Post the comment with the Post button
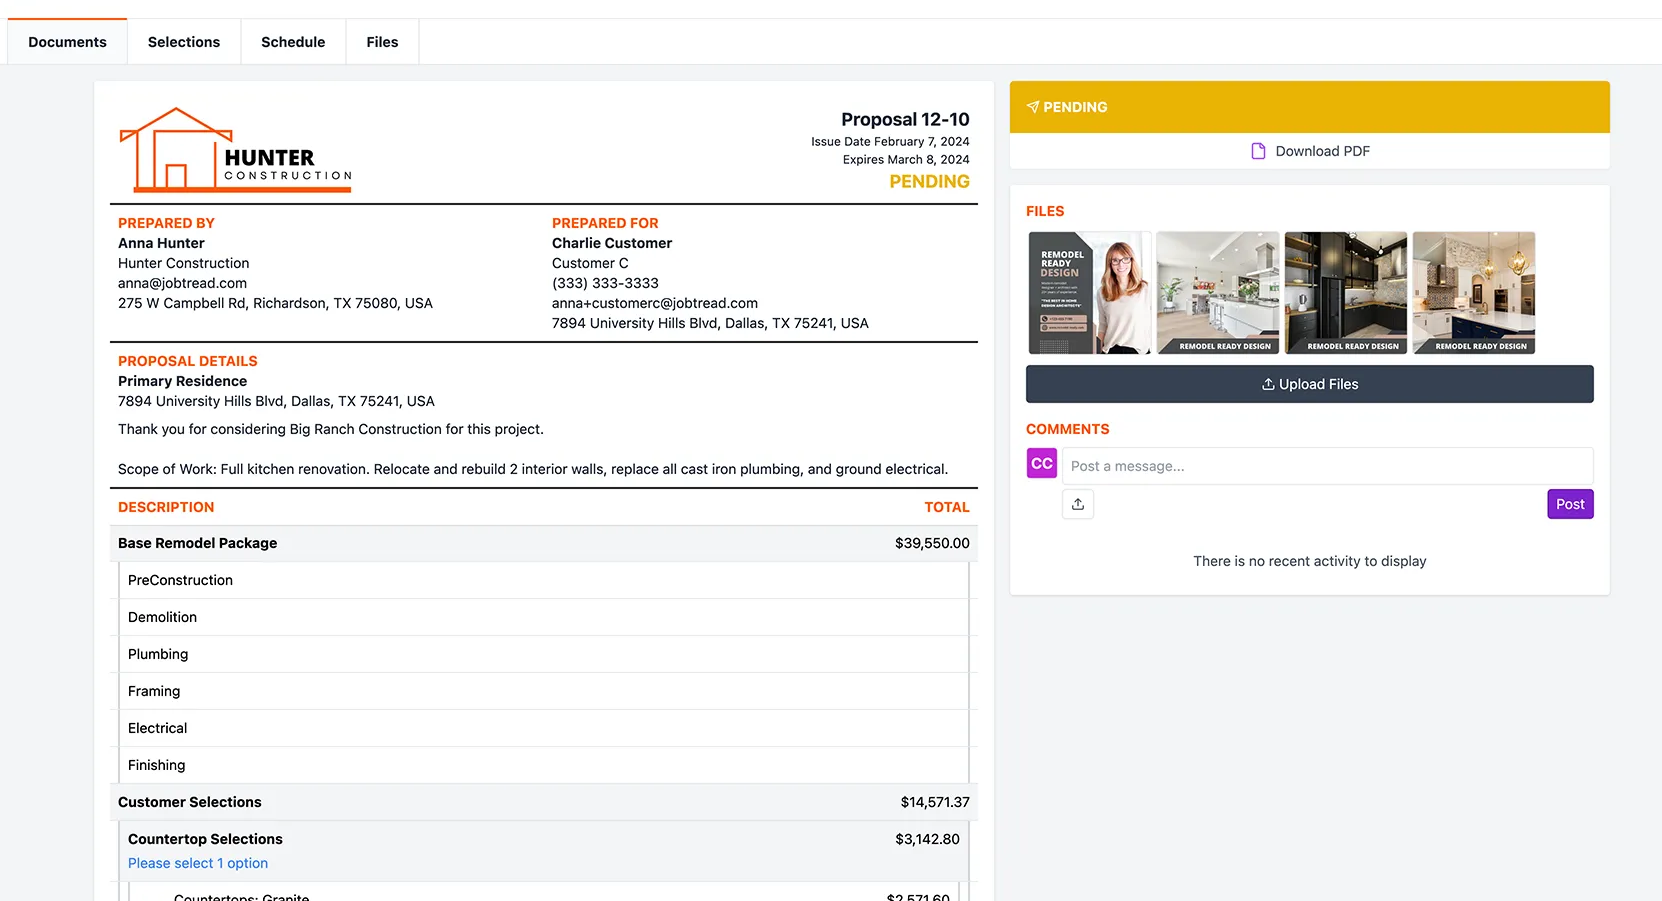 1569,504
